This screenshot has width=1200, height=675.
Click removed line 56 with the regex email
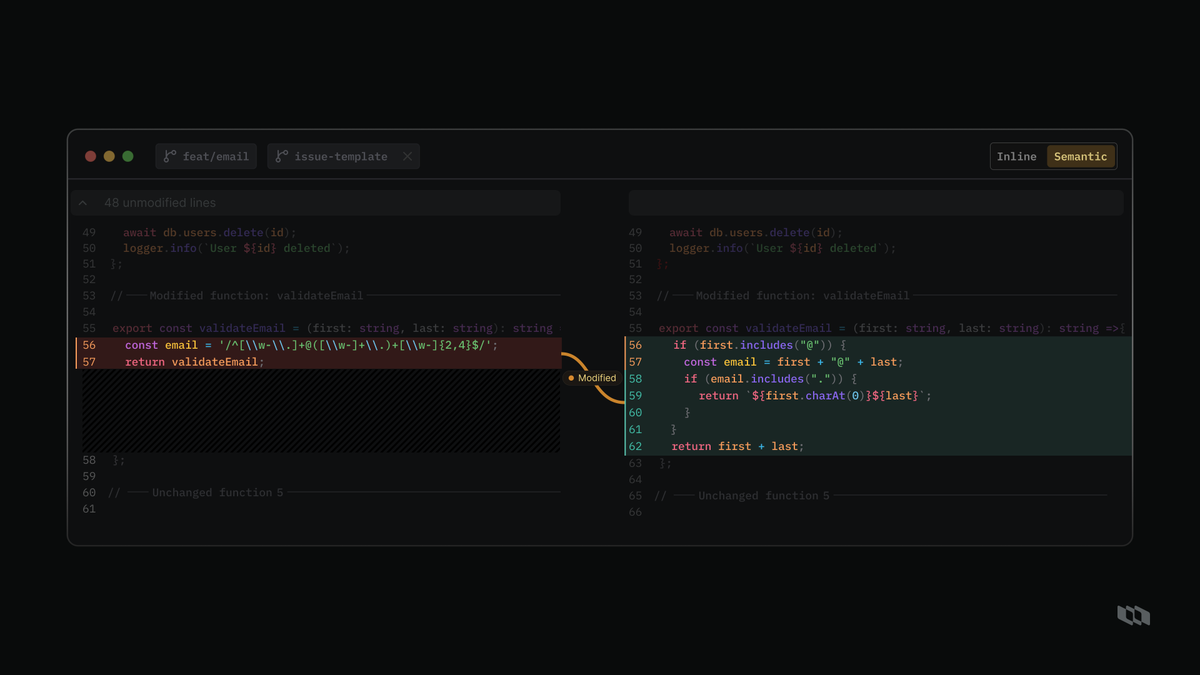[x=318, y=345]
